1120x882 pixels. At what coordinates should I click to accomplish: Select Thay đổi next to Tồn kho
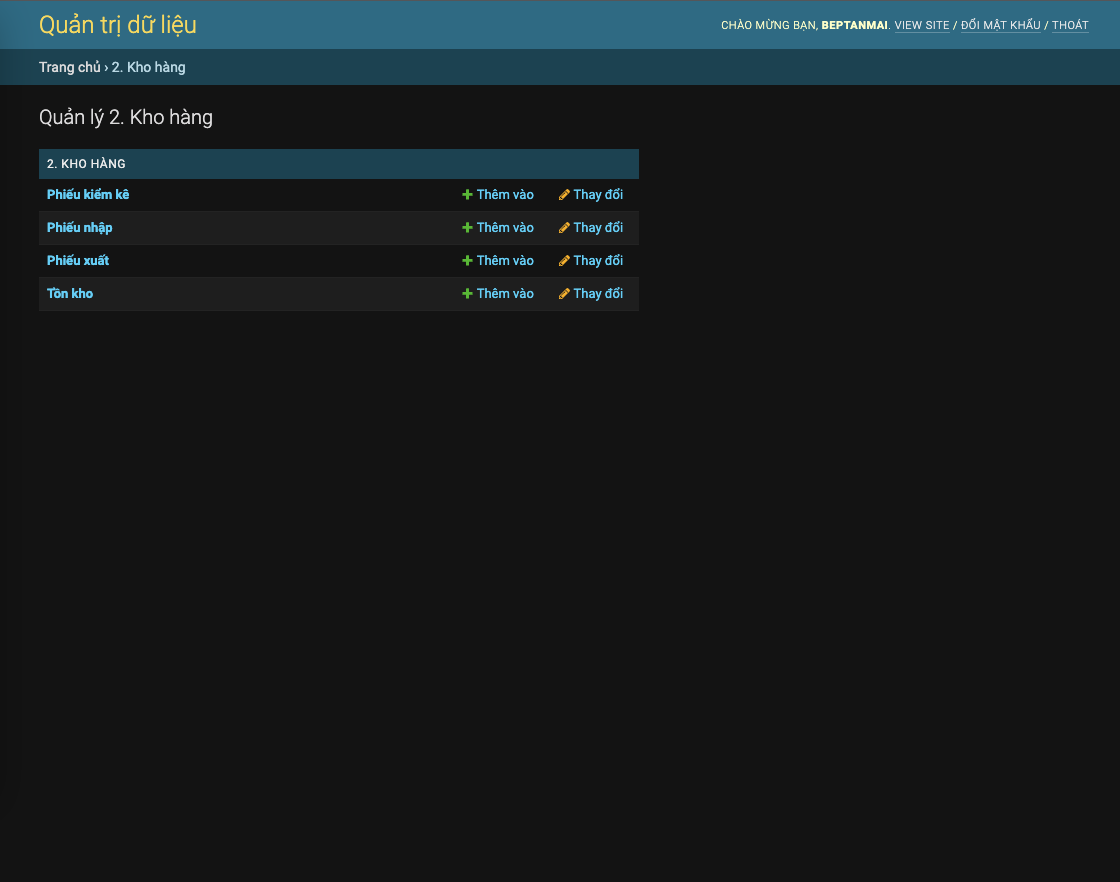tap(598, 293)
